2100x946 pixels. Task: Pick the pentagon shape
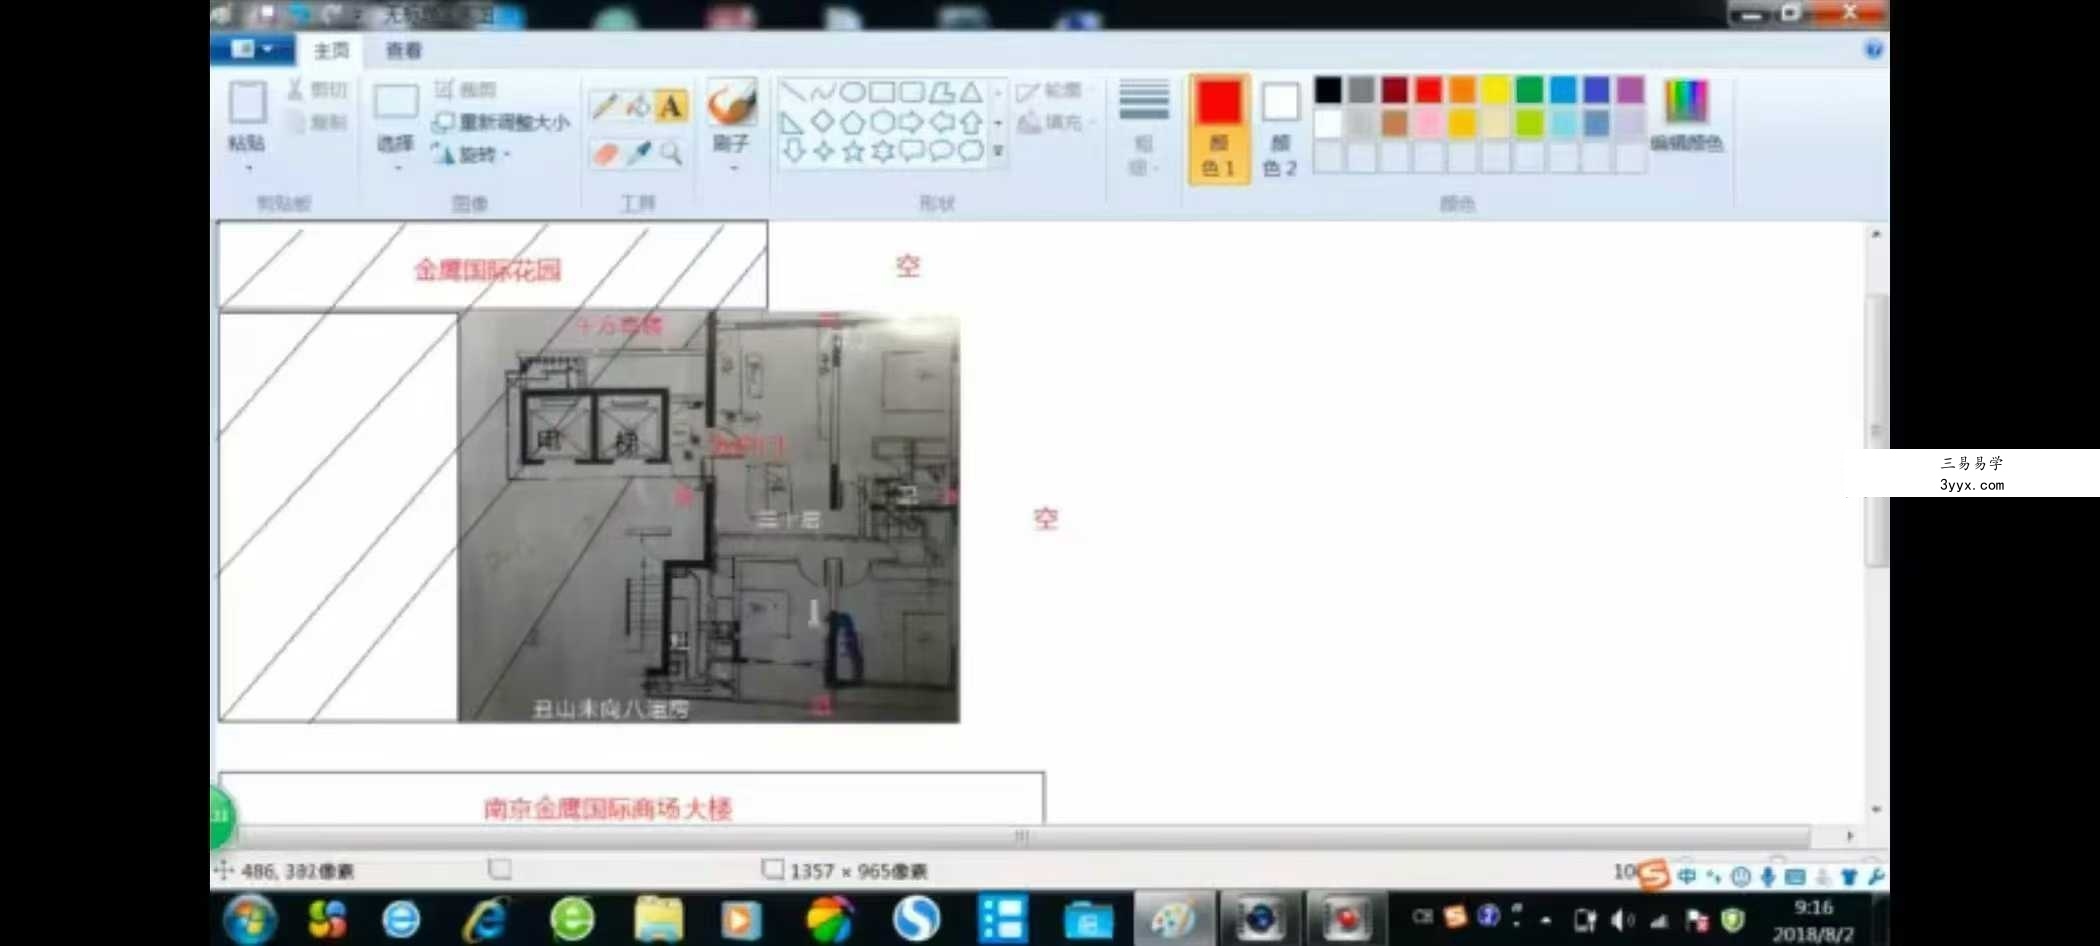(852, 122)
